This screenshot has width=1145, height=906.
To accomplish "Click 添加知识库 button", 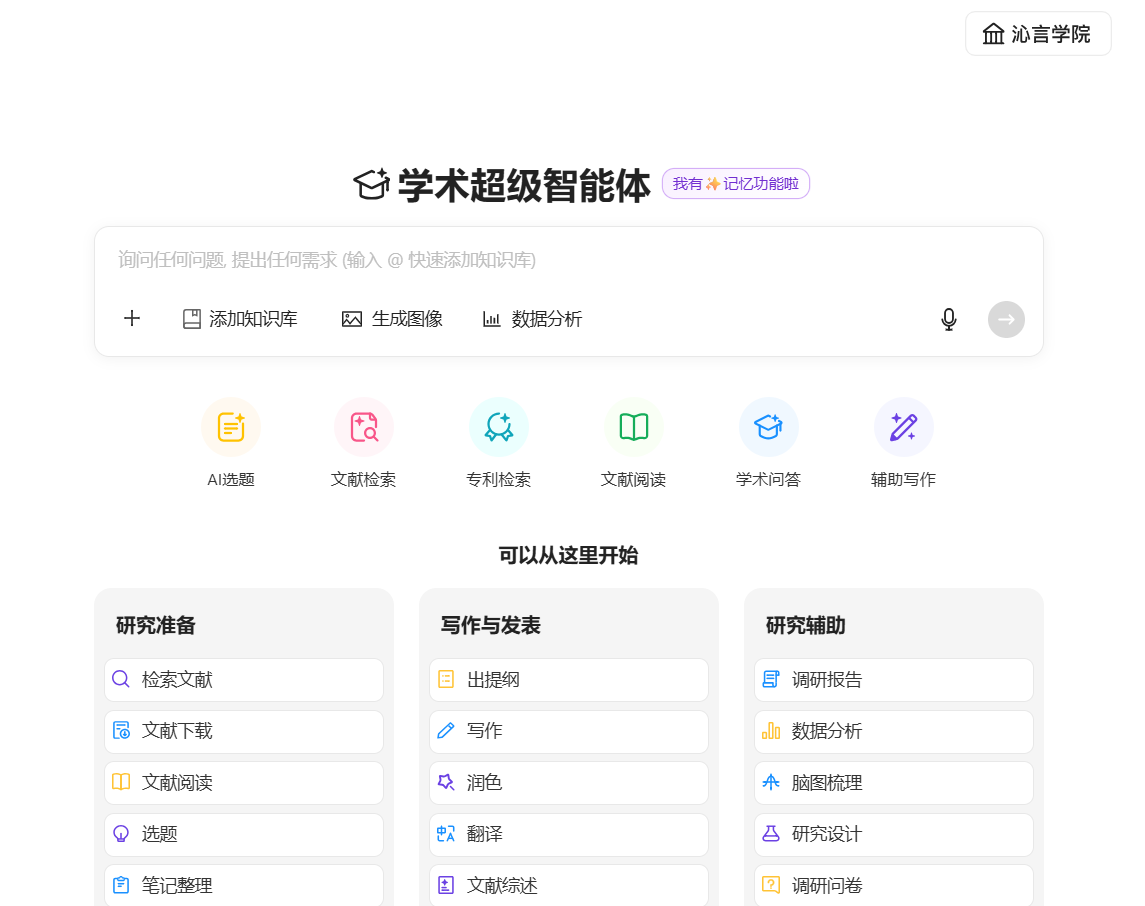I will pos(240,319).
